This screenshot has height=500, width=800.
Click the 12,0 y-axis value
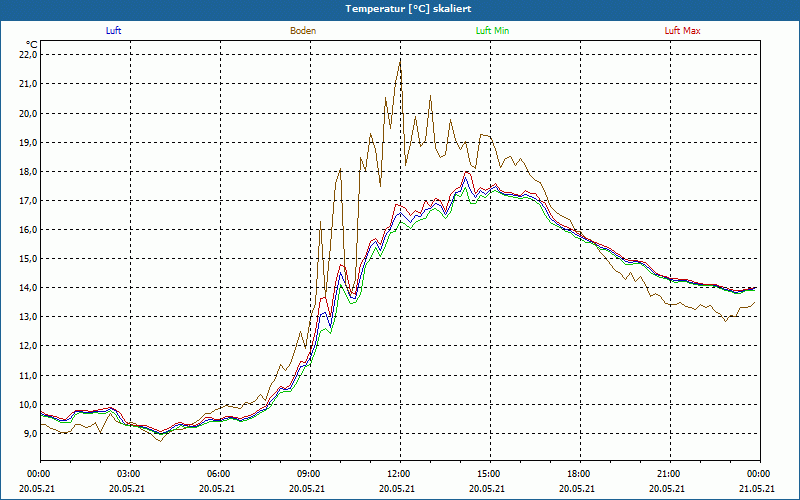point(29,346)
